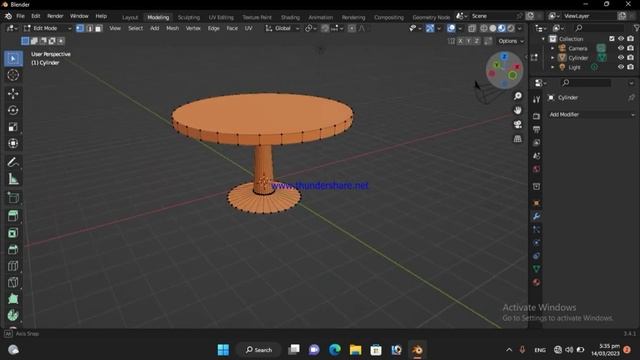Select the Extrude Region tool
Screen dimensions: 640x360
click(x=13, y=216)
